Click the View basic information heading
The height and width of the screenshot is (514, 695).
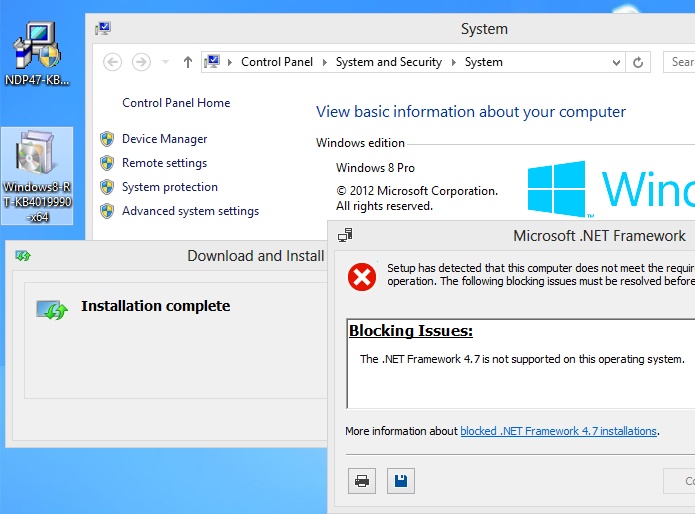pyautogui.click(x=471, y=112)
